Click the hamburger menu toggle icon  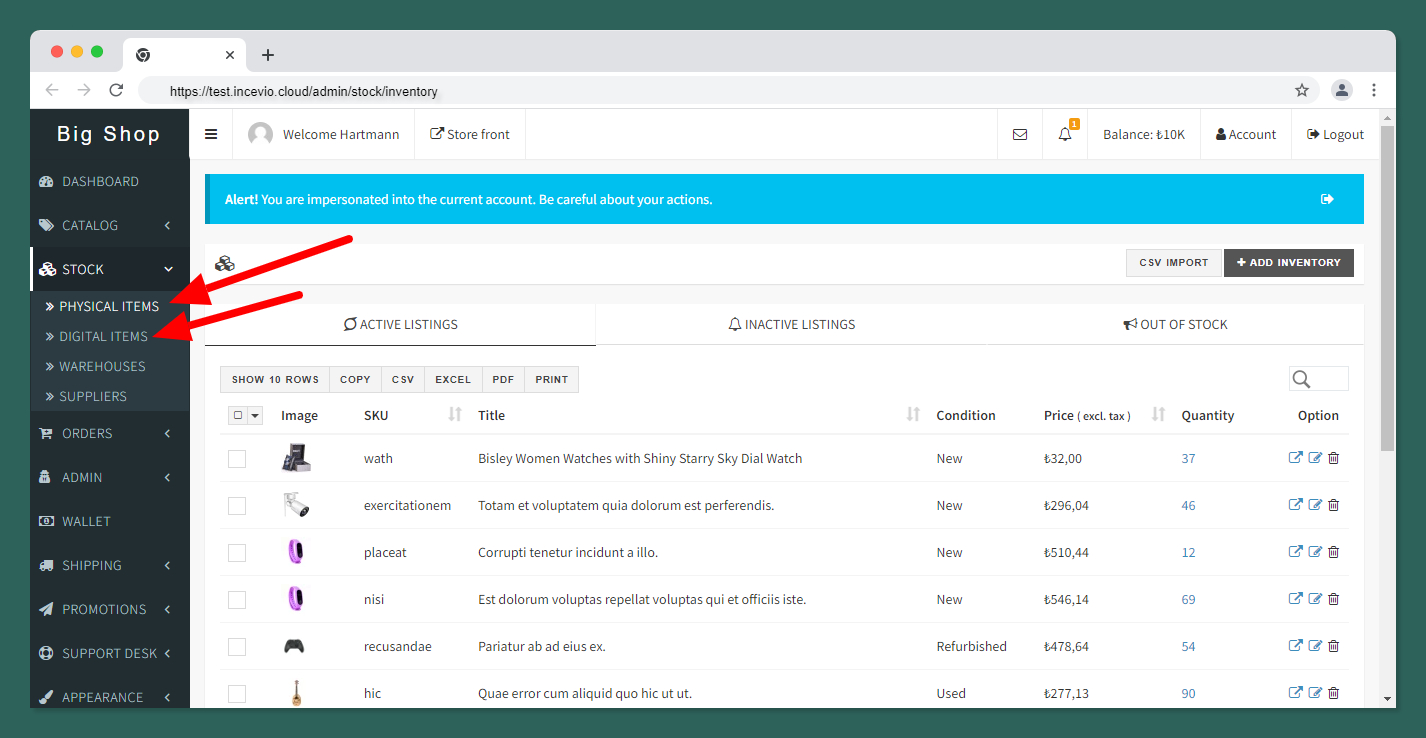pyautogui.click(x=211, y=134)
